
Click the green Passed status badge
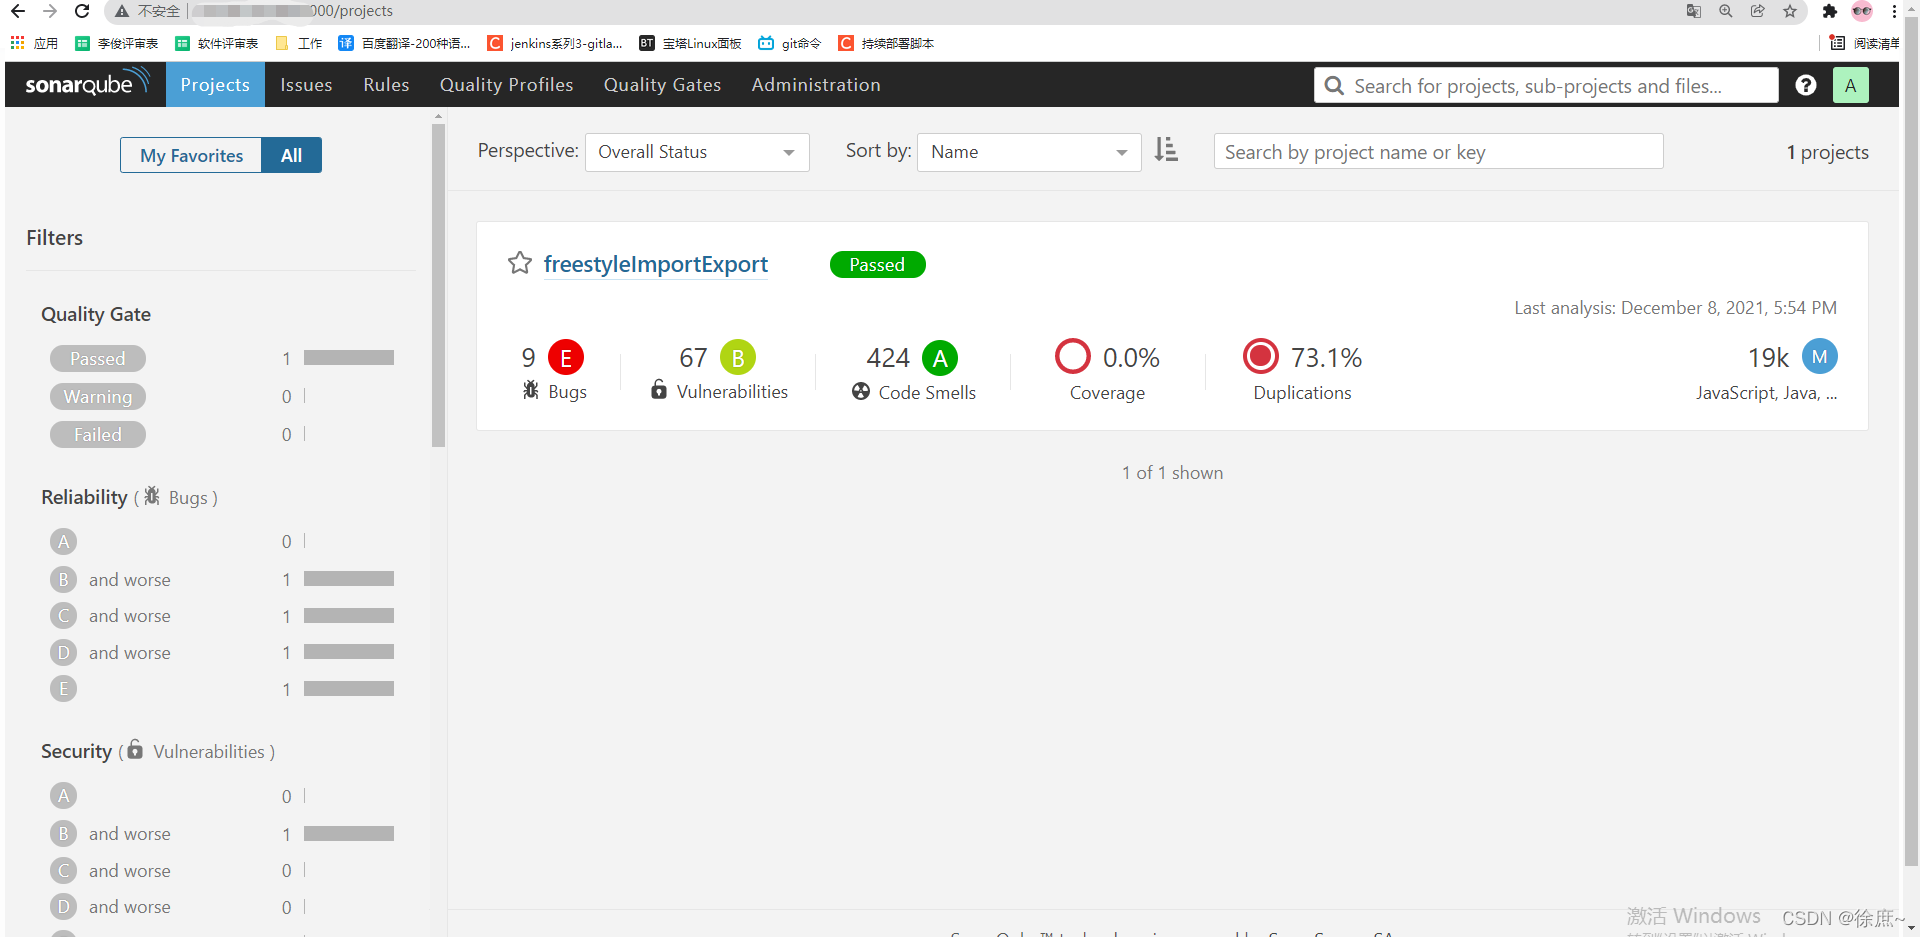pos(877,264)
